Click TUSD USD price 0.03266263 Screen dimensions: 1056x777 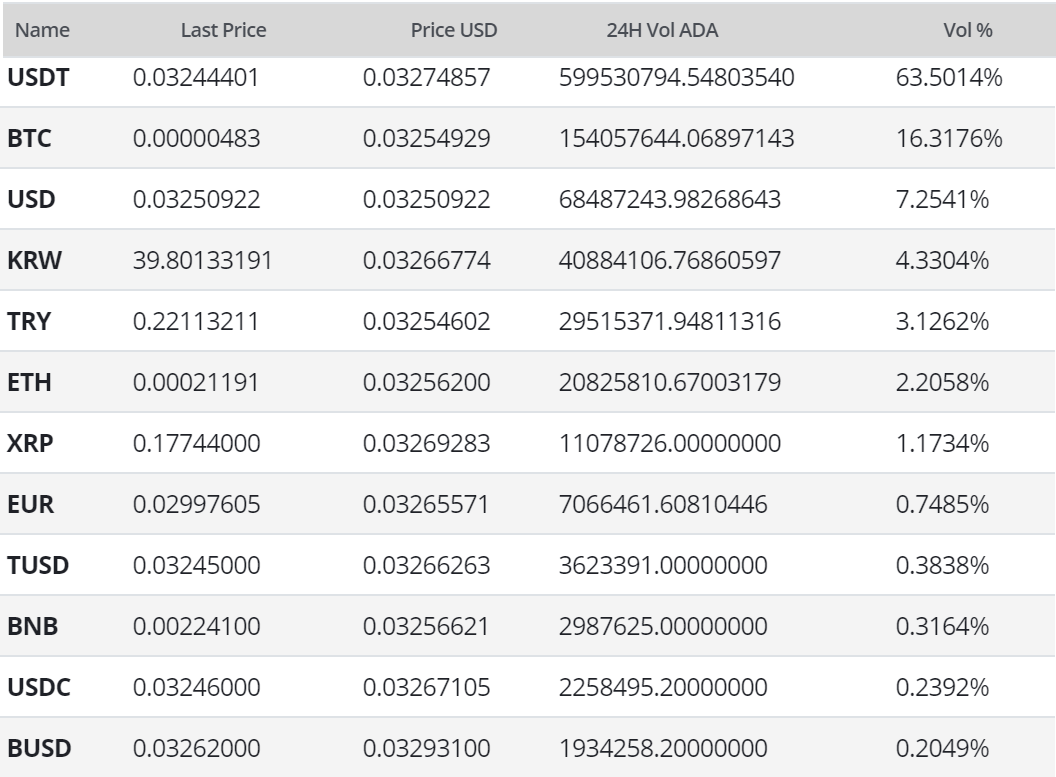tap(426, 565)
